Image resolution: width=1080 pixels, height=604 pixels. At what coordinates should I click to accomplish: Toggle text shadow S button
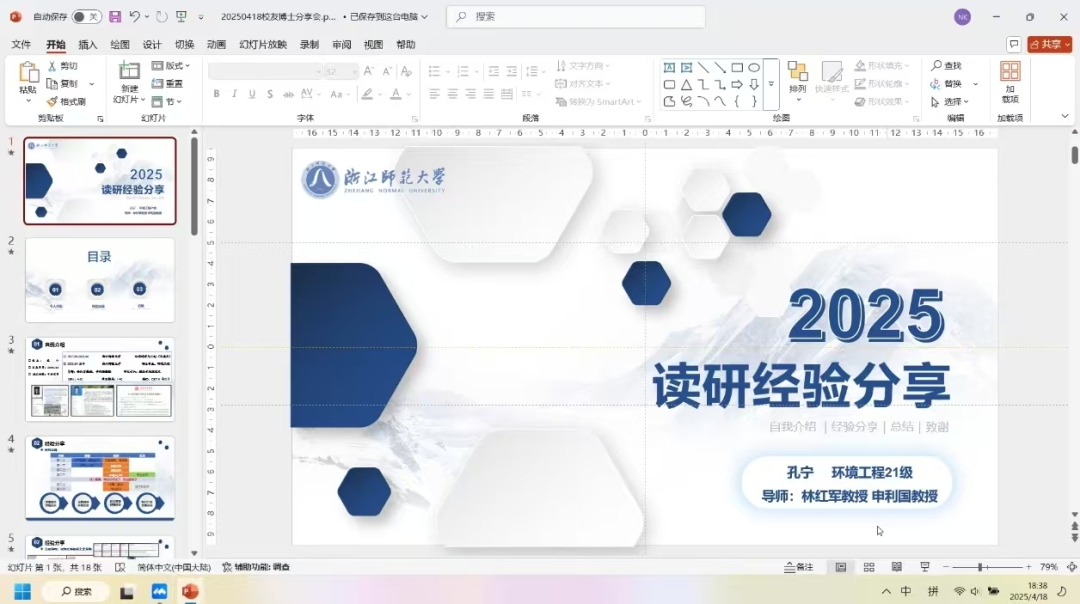tap(270, 94)
